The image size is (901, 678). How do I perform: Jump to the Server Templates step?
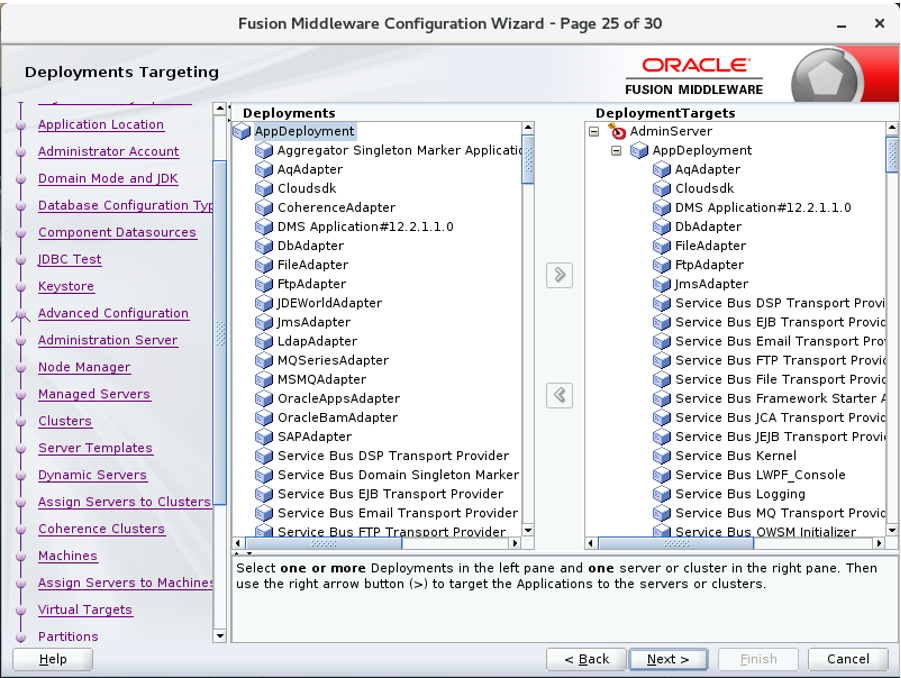pos(95,448)
